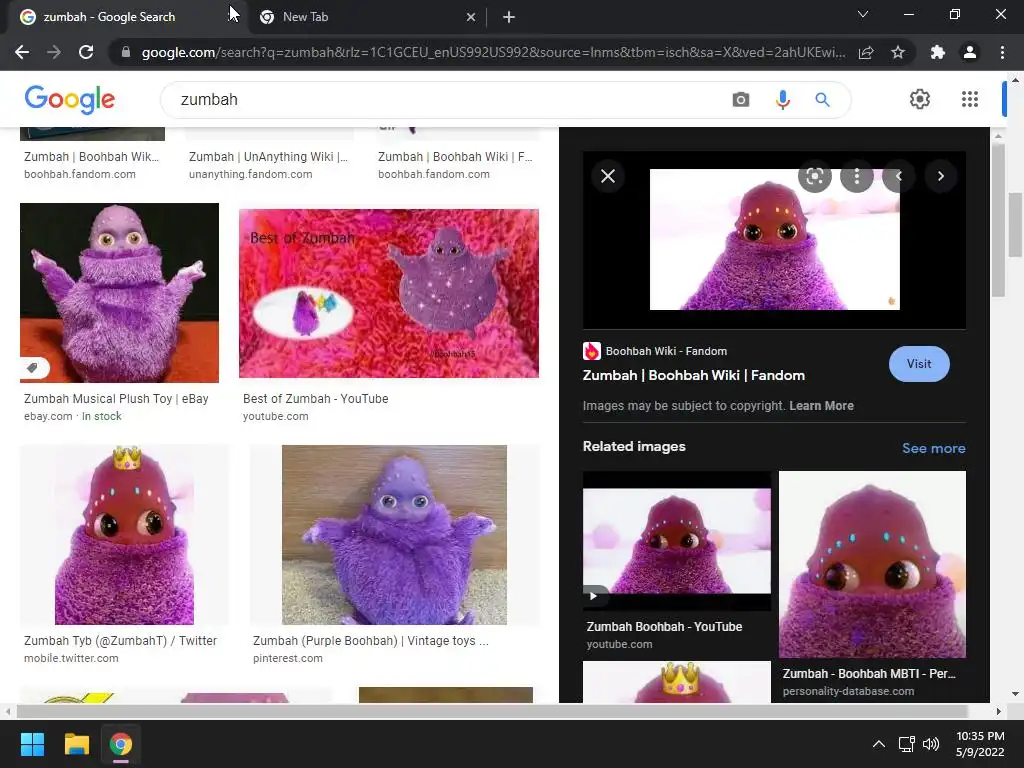Show previous image in preview

[899, 176]
